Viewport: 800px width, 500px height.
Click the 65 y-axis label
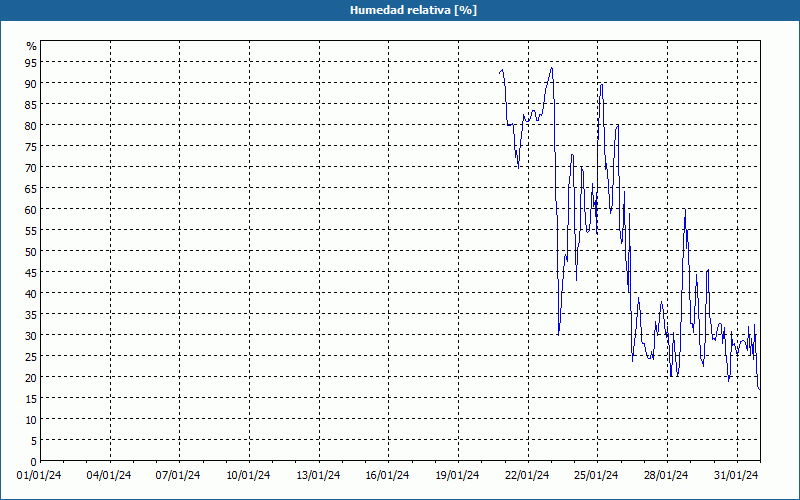[x=31, y=188]
